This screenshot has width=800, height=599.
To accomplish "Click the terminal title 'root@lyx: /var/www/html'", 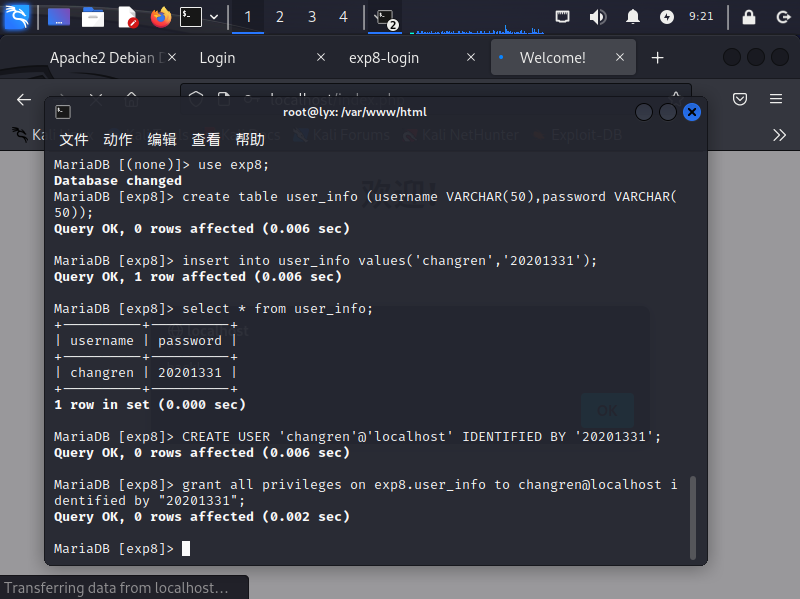I will pyautogui.click(x=355, y=112).
